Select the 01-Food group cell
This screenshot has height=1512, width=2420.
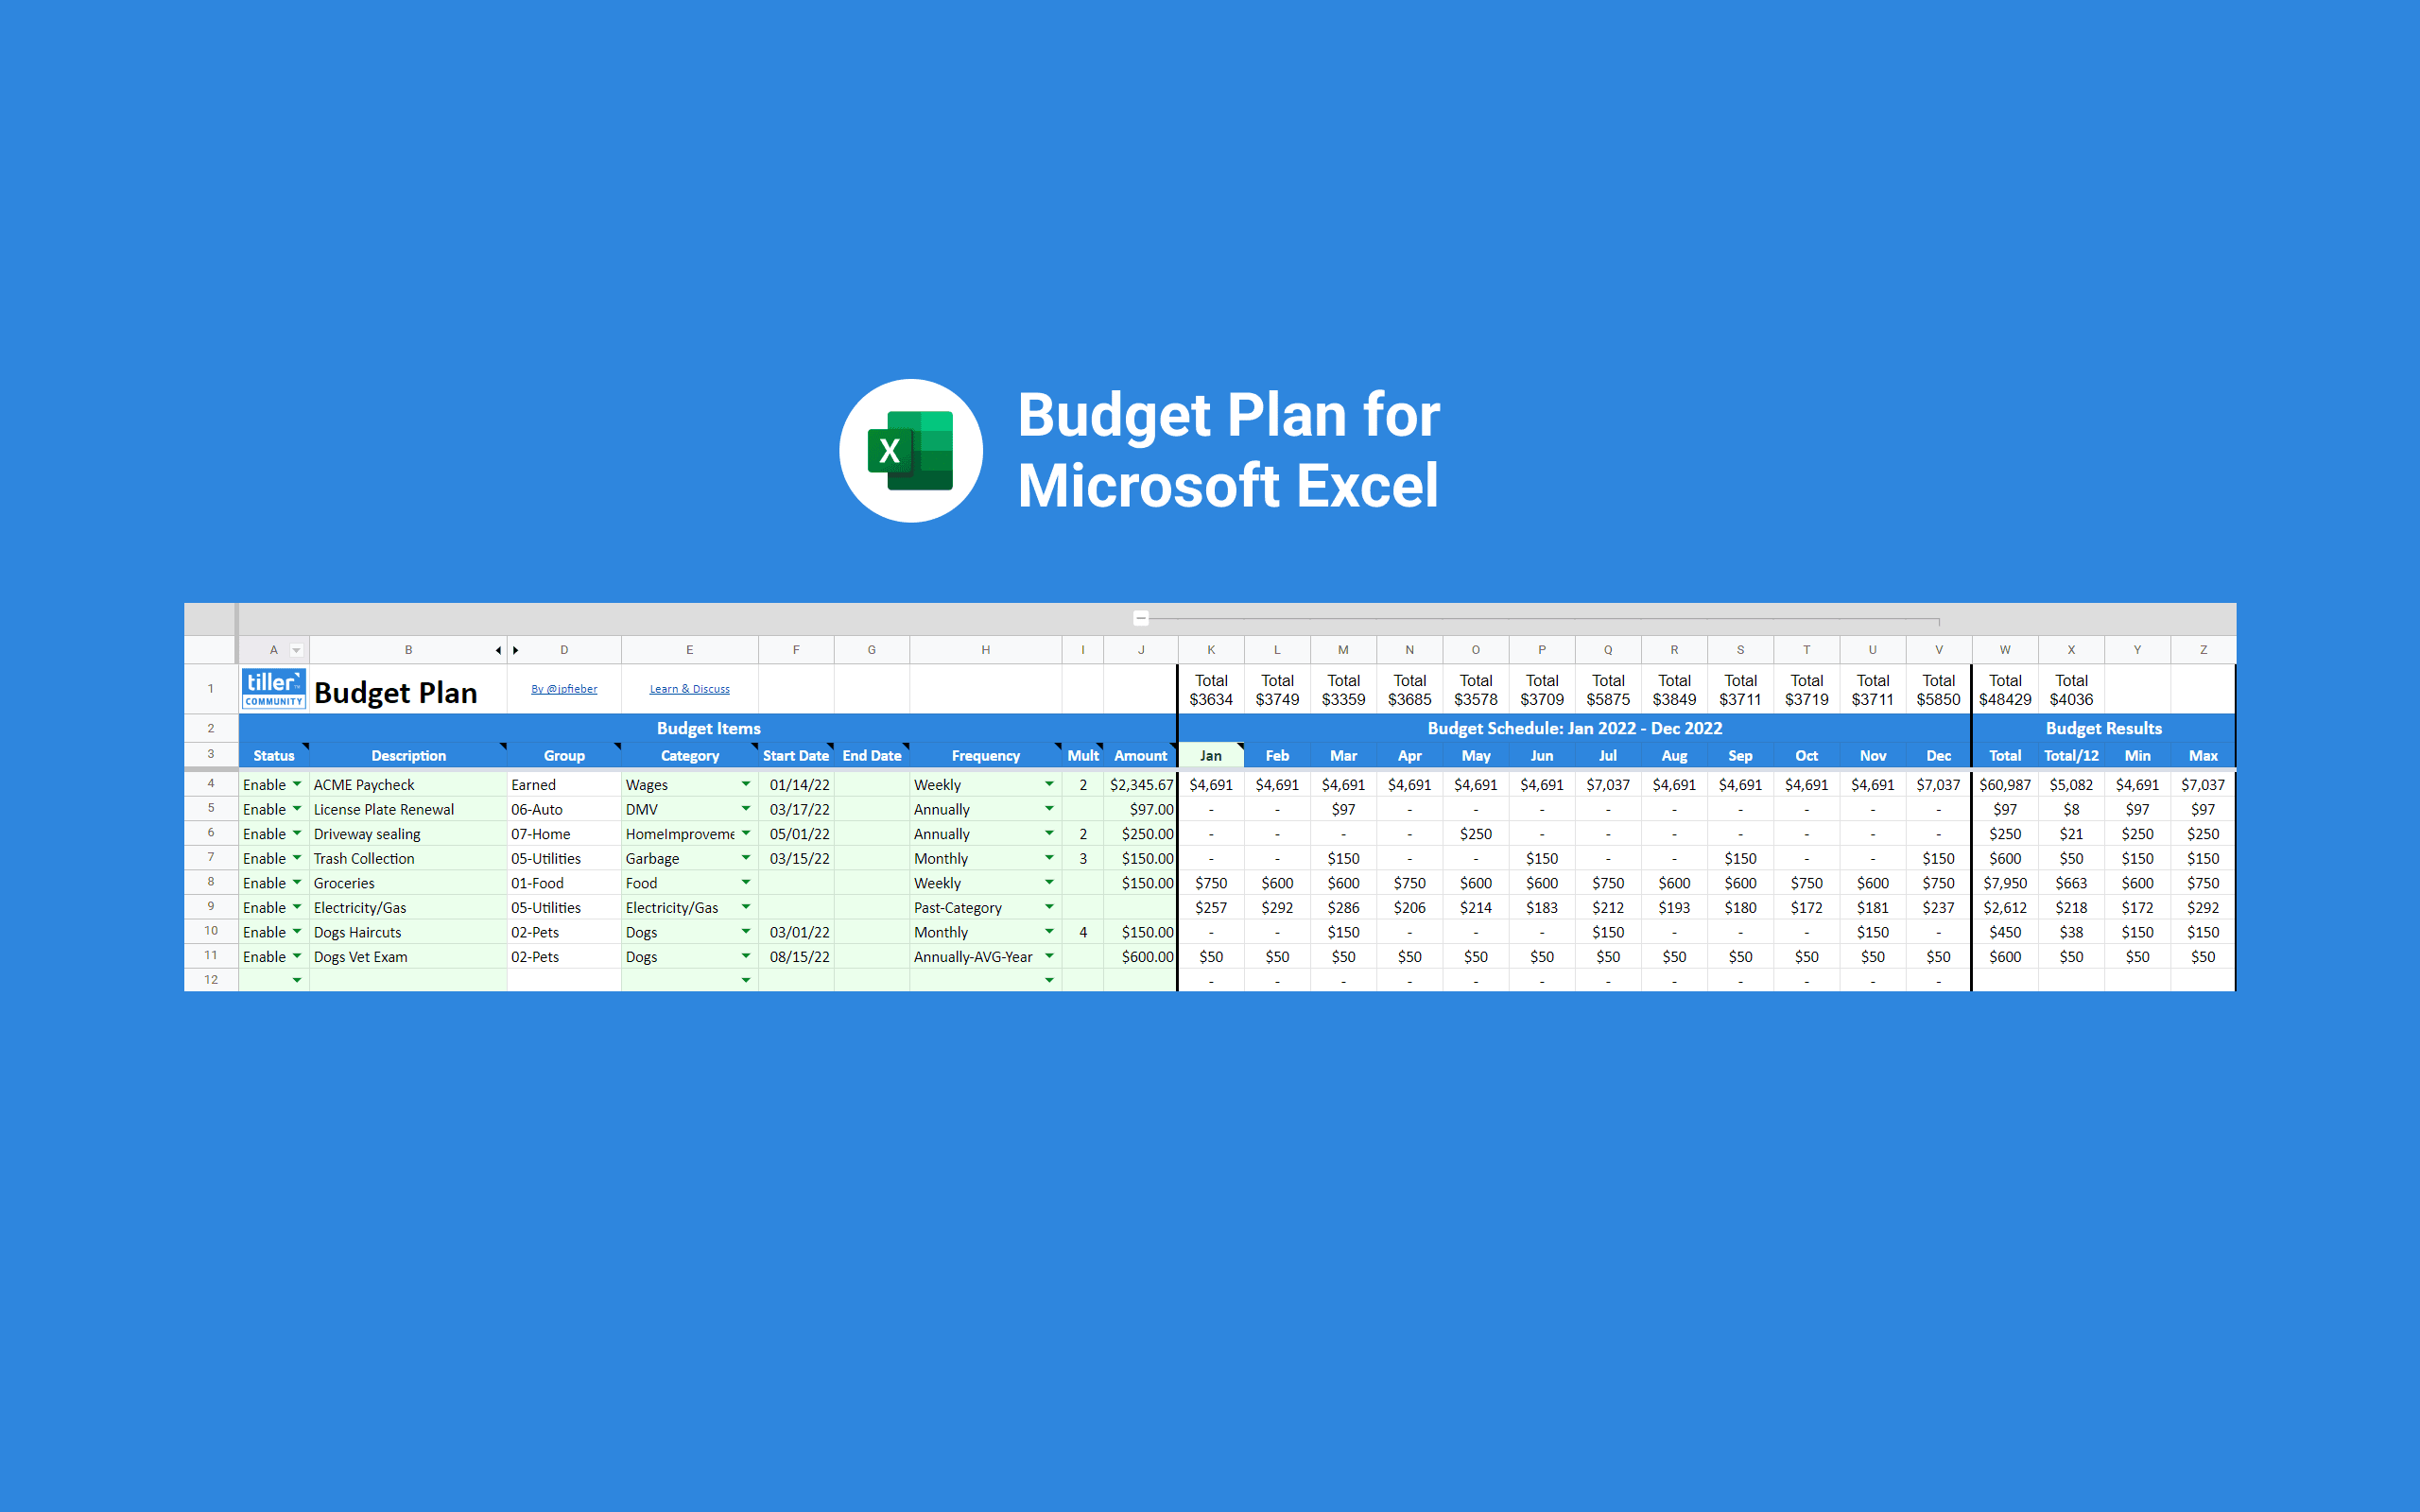pyautogui.click(x=564, y=882)
